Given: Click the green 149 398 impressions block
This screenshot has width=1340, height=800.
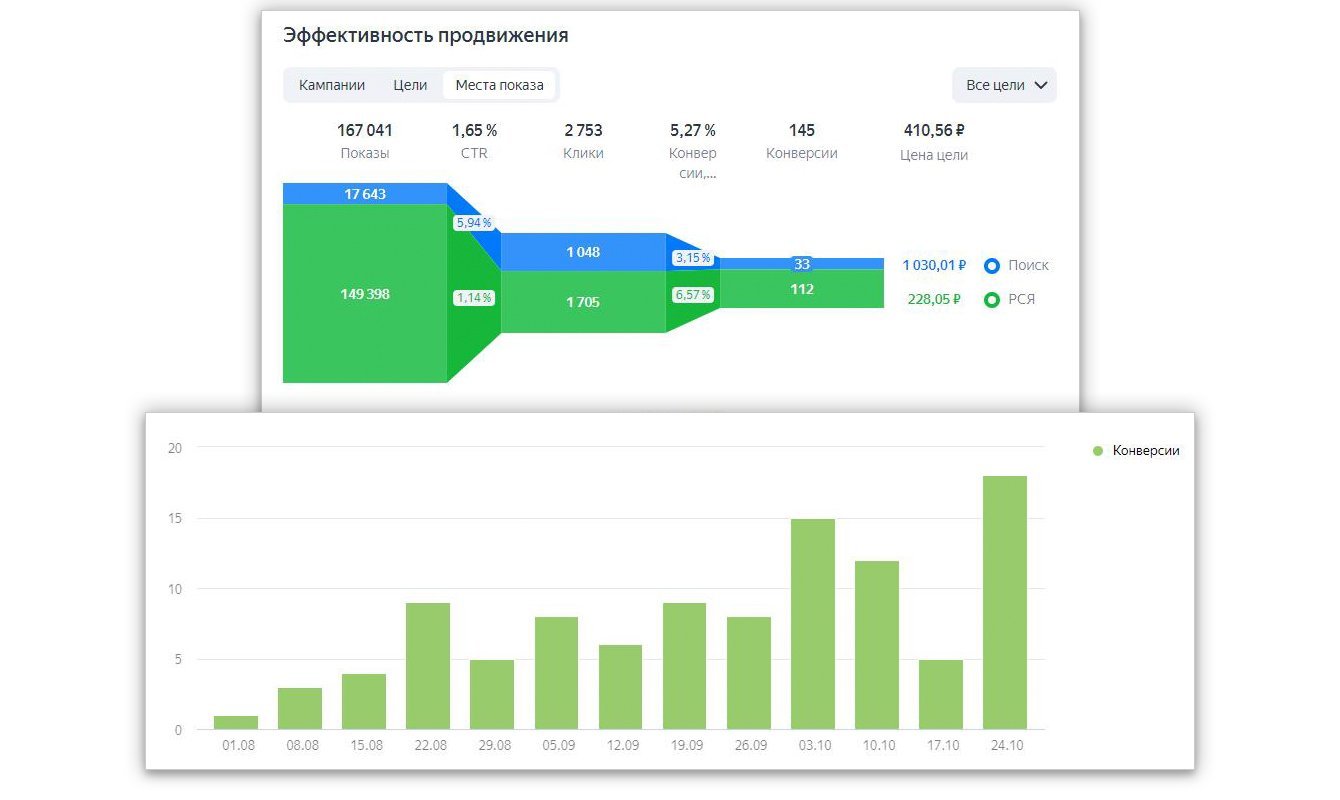Looking at the screenshot, I should tap(365, 294).
